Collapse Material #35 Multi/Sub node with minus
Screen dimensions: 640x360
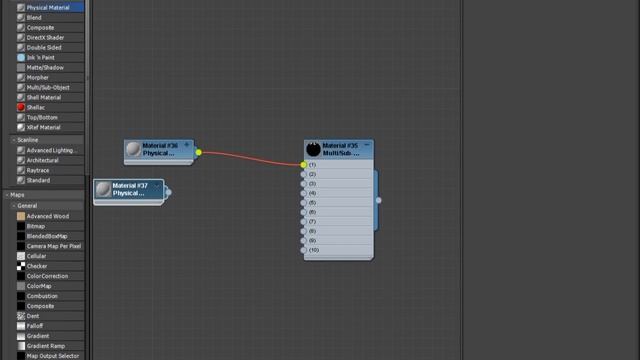tap(367, 145)
